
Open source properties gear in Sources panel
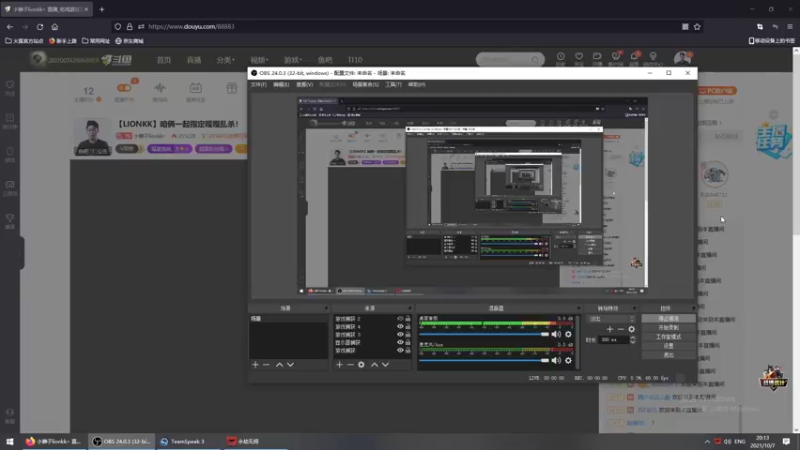pyautogui.click(x=361, y=365)
